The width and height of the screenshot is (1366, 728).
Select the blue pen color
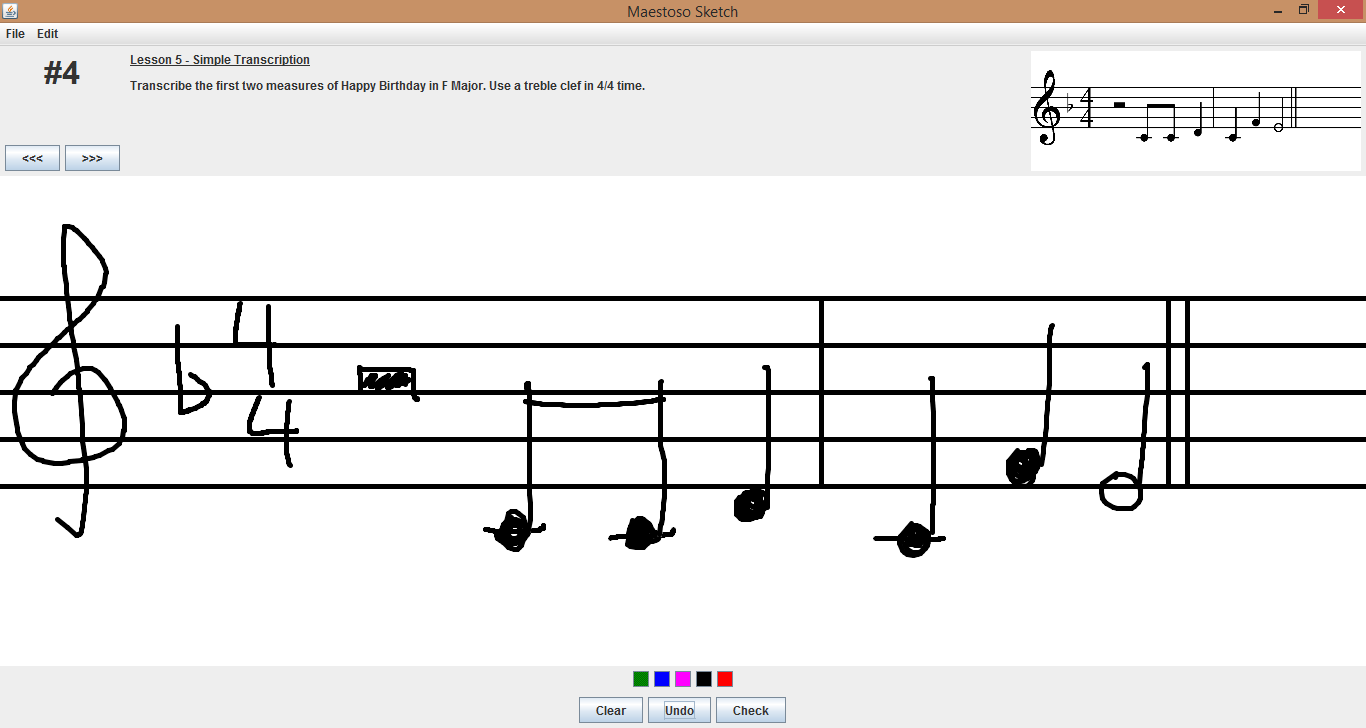point(662,679)
